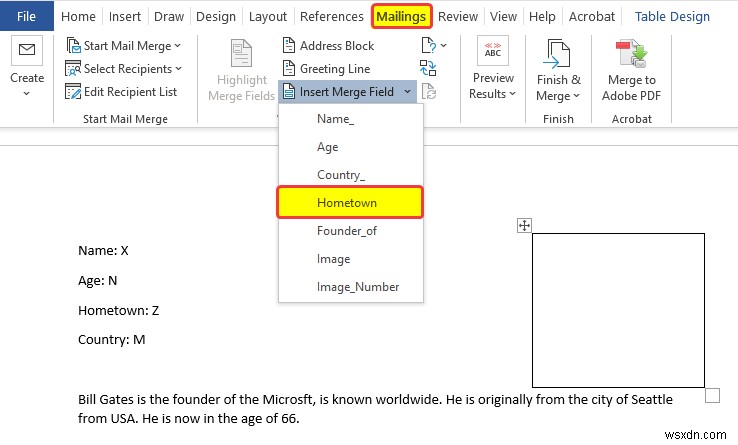Click the Address Block label

[x=337, y=46]
